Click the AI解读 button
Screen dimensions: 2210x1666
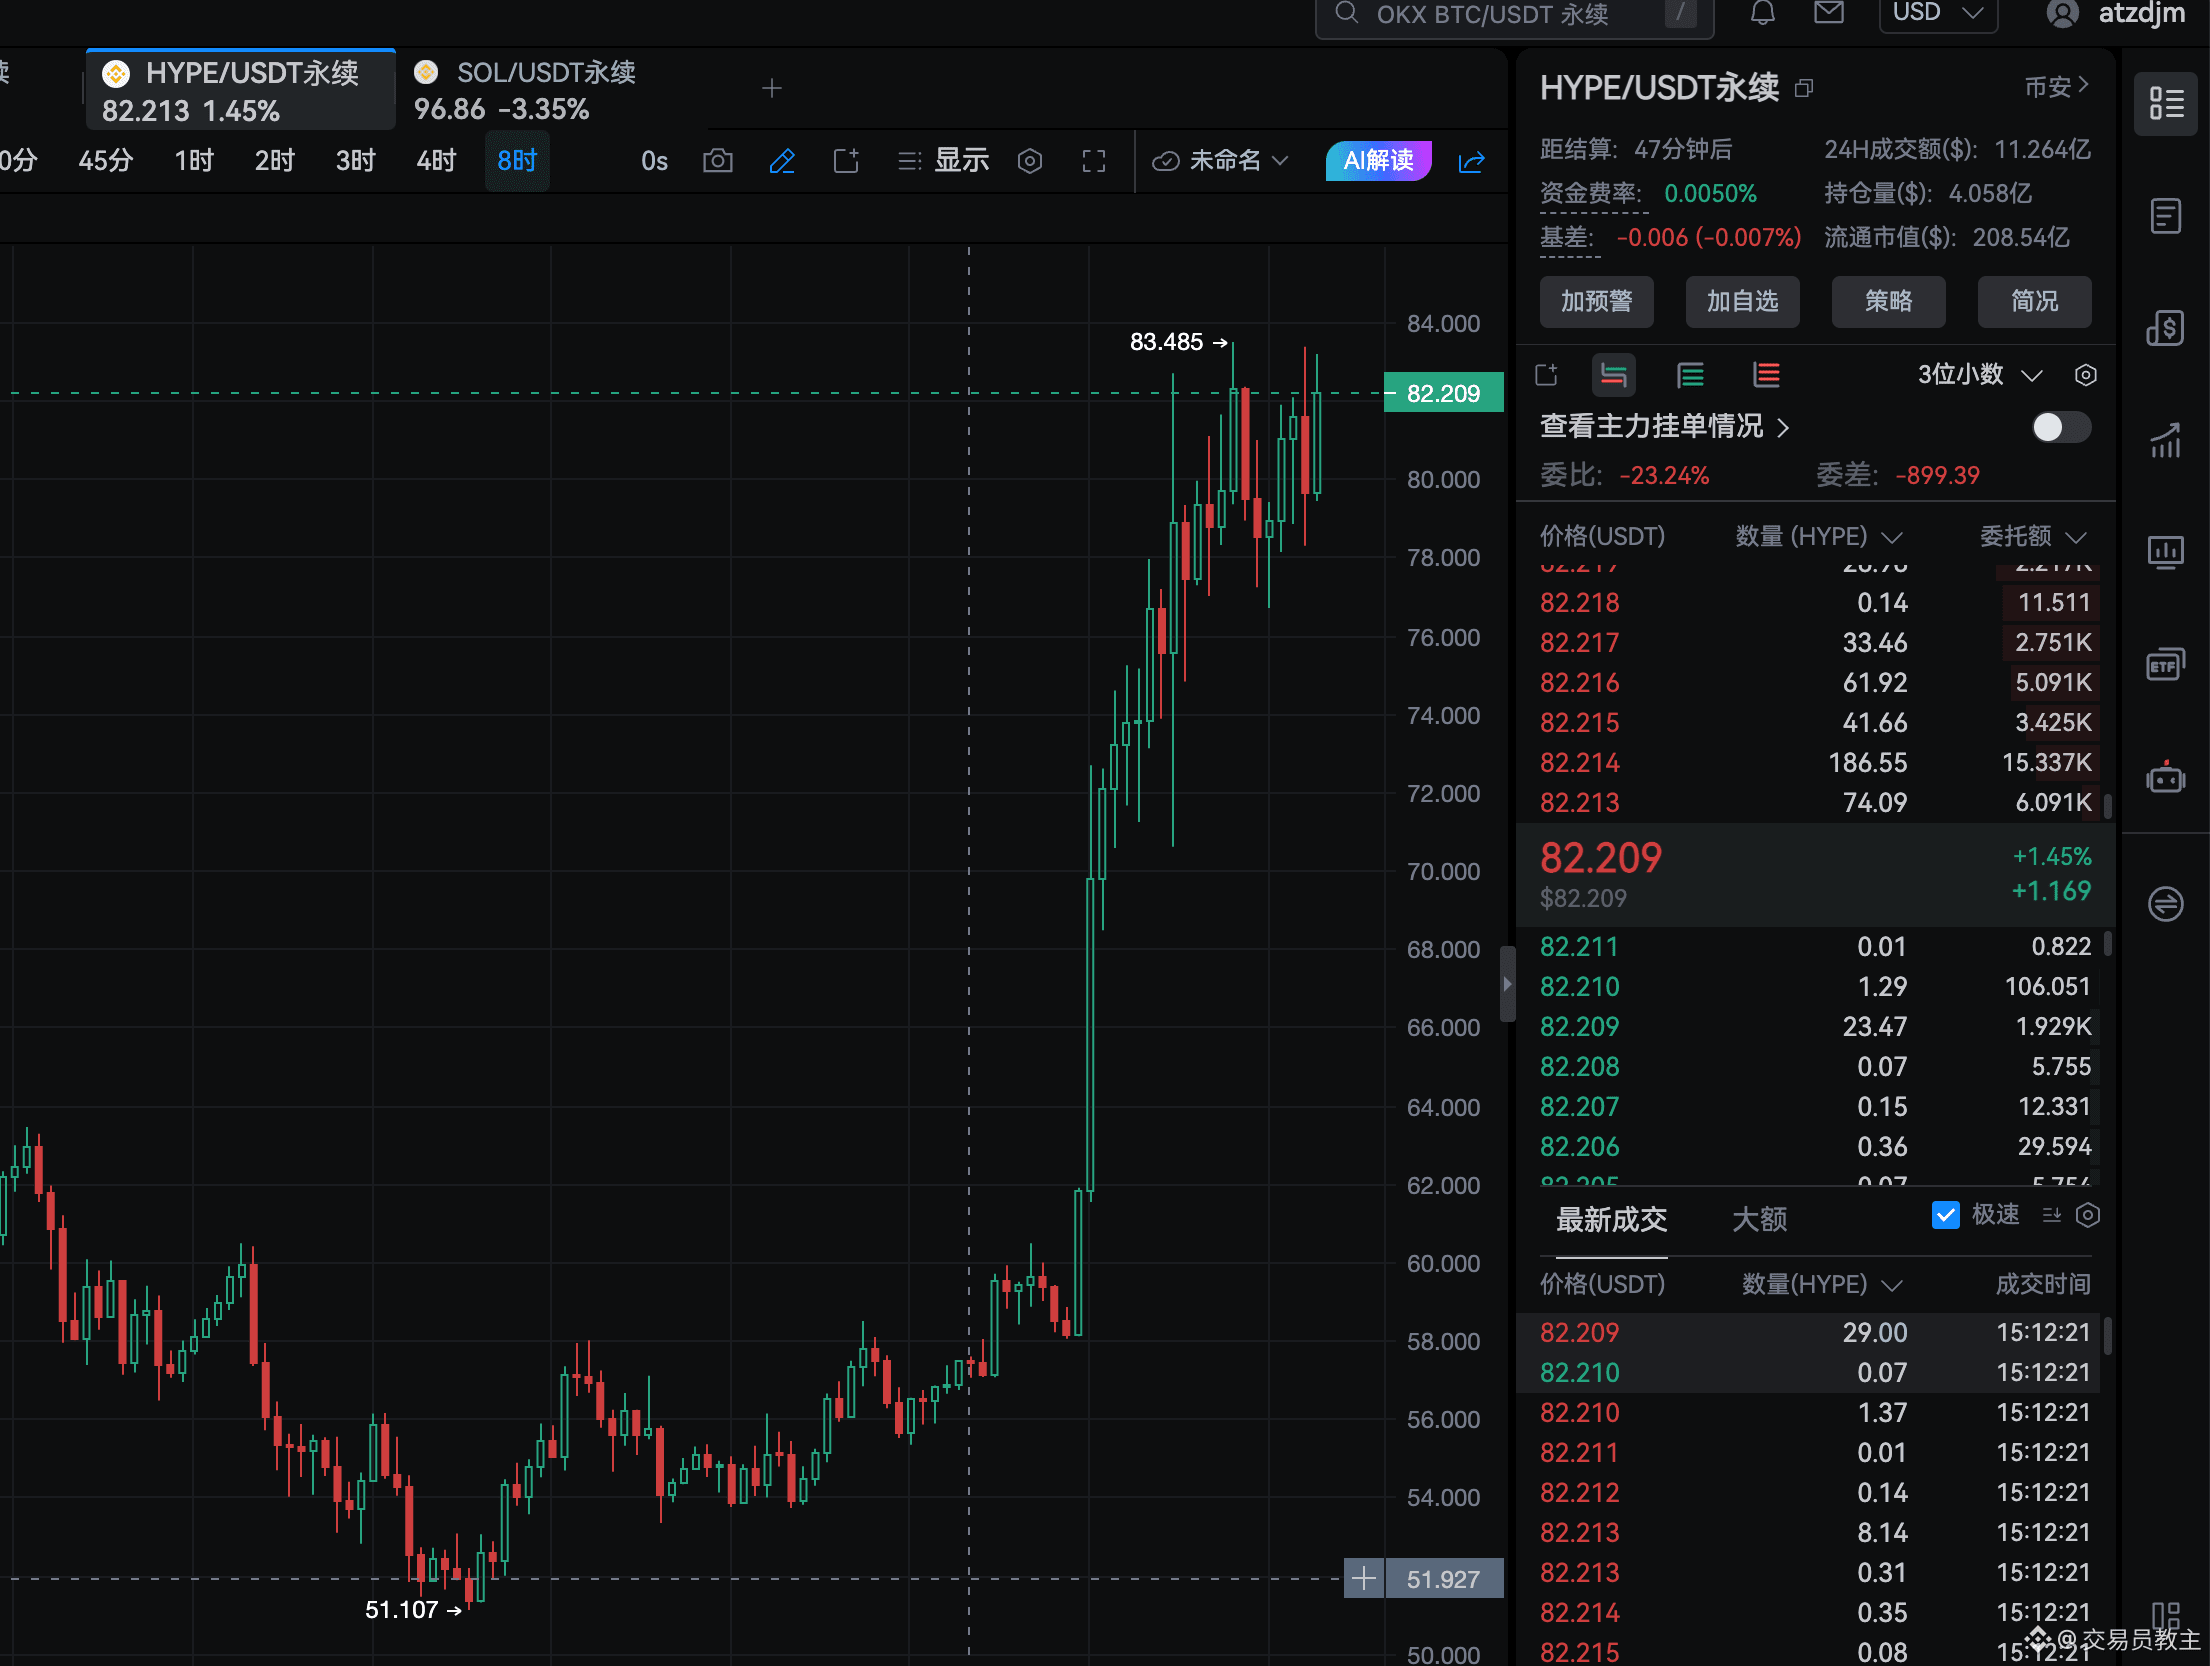(x=1378, y=161)
